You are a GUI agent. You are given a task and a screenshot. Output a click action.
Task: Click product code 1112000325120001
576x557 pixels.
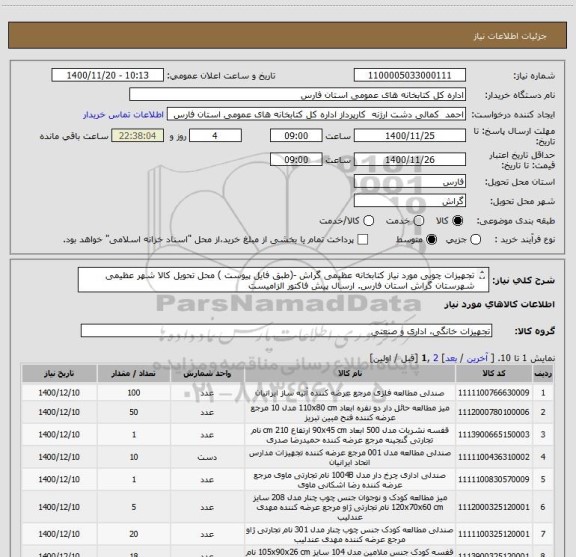(x=494, y=507)
